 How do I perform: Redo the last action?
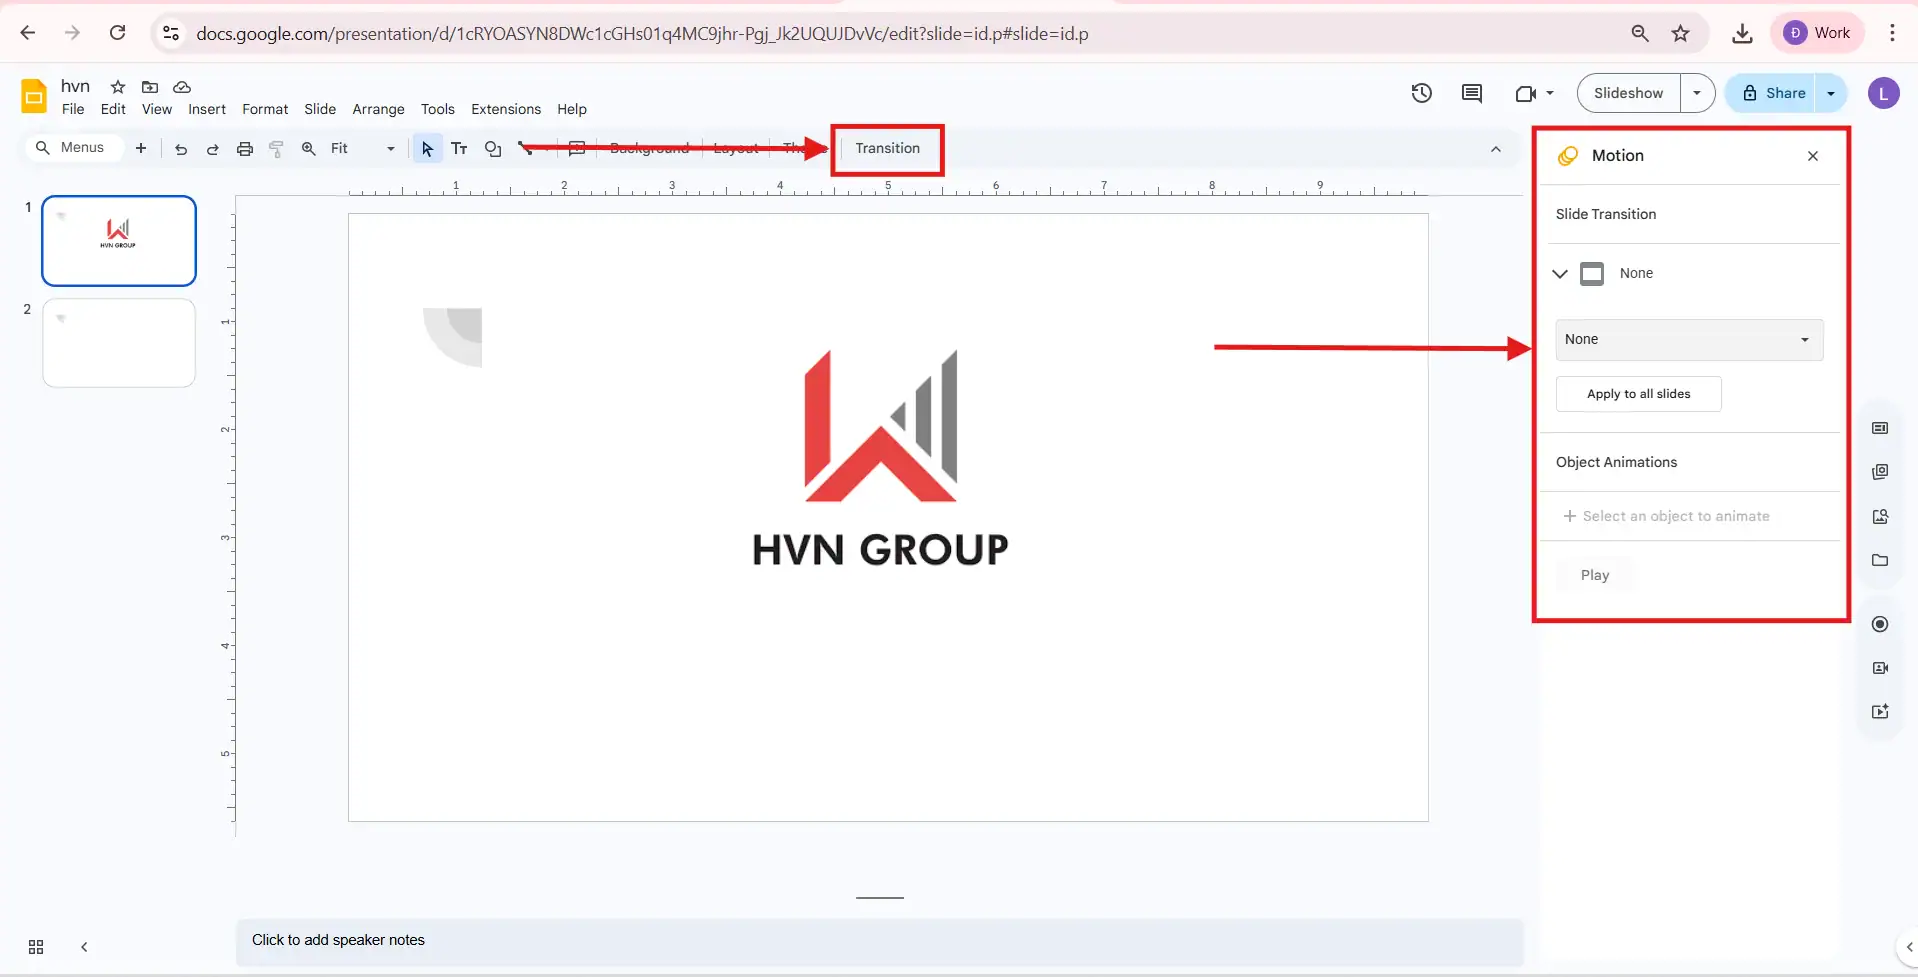coord(212,149)
